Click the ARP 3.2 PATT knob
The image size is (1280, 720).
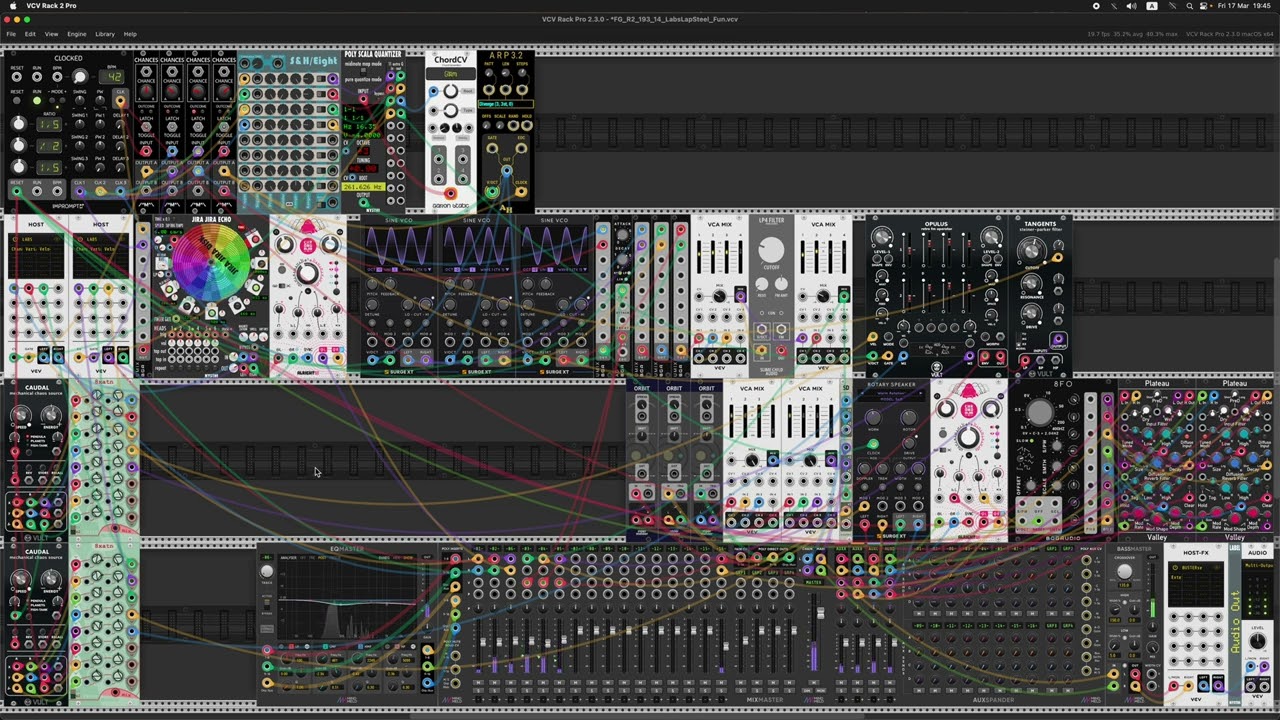[489, 73]
